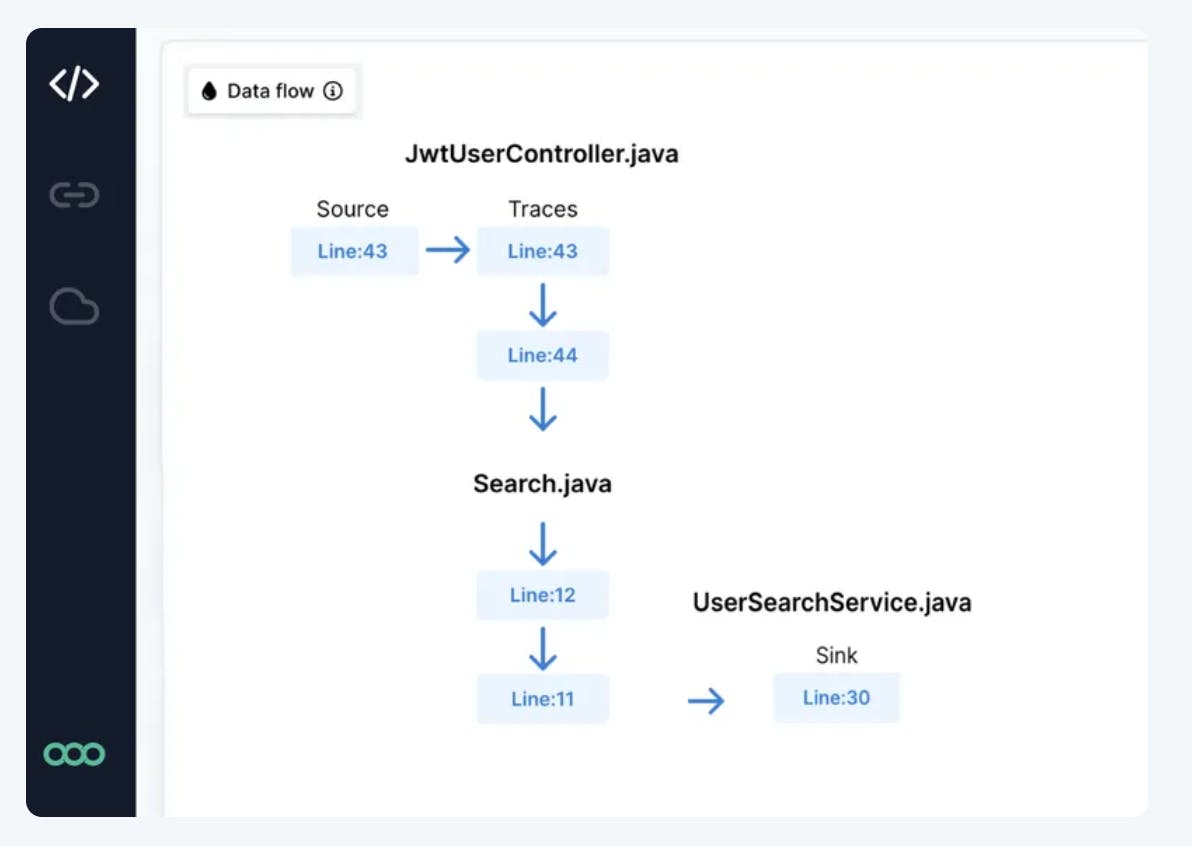1192x846 pixels.
Task: Select the Traces Line:43 node
Action: click(542, 251)
